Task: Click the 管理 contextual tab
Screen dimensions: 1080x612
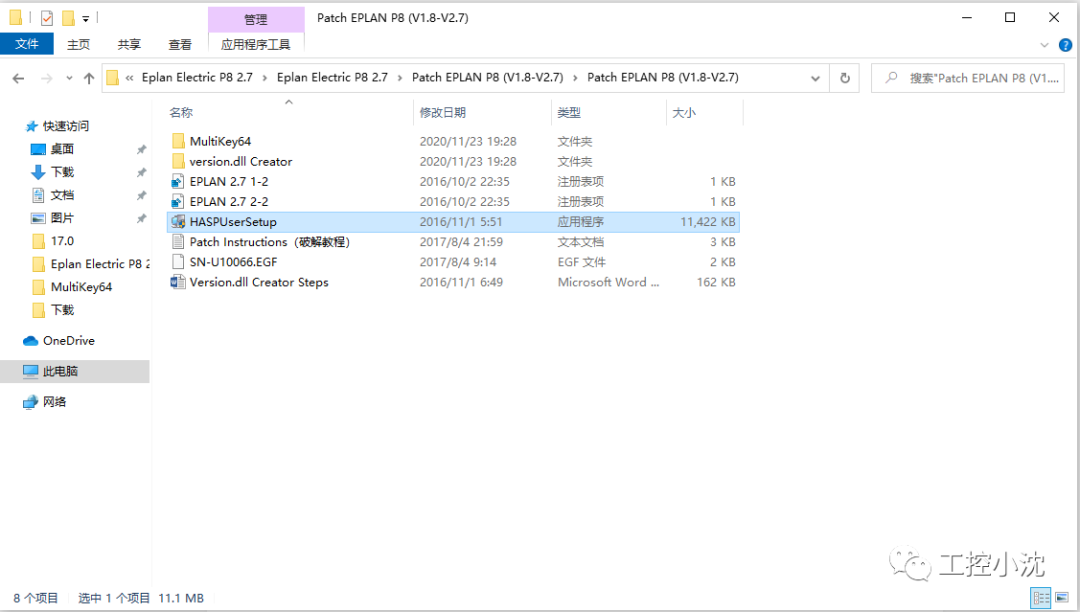Action: [256, 19]
